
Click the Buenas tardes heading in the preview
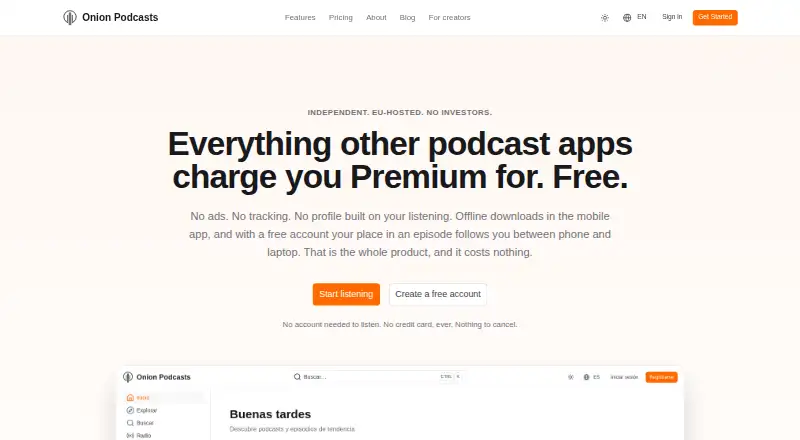pos(270,414)
